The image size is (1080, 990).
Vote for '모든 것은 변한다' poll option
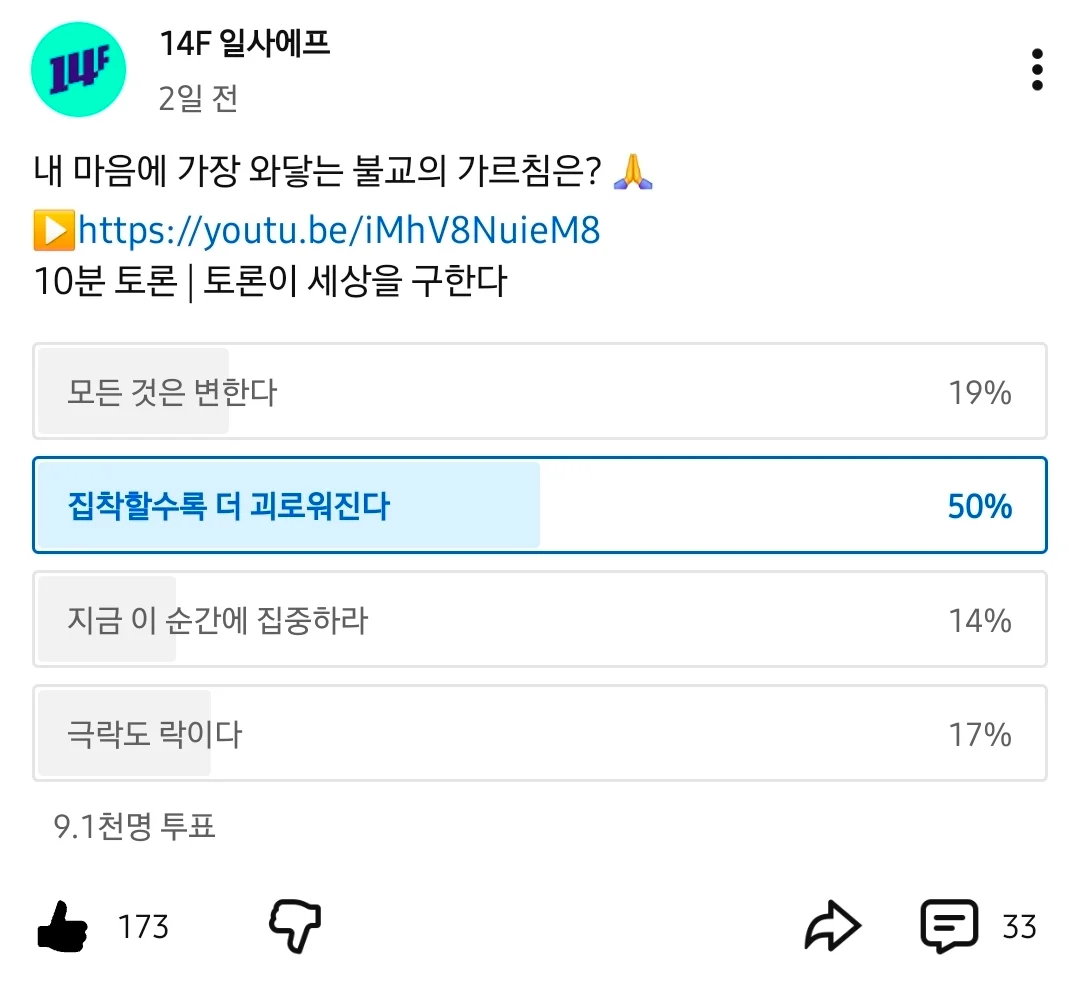point(540,392)
